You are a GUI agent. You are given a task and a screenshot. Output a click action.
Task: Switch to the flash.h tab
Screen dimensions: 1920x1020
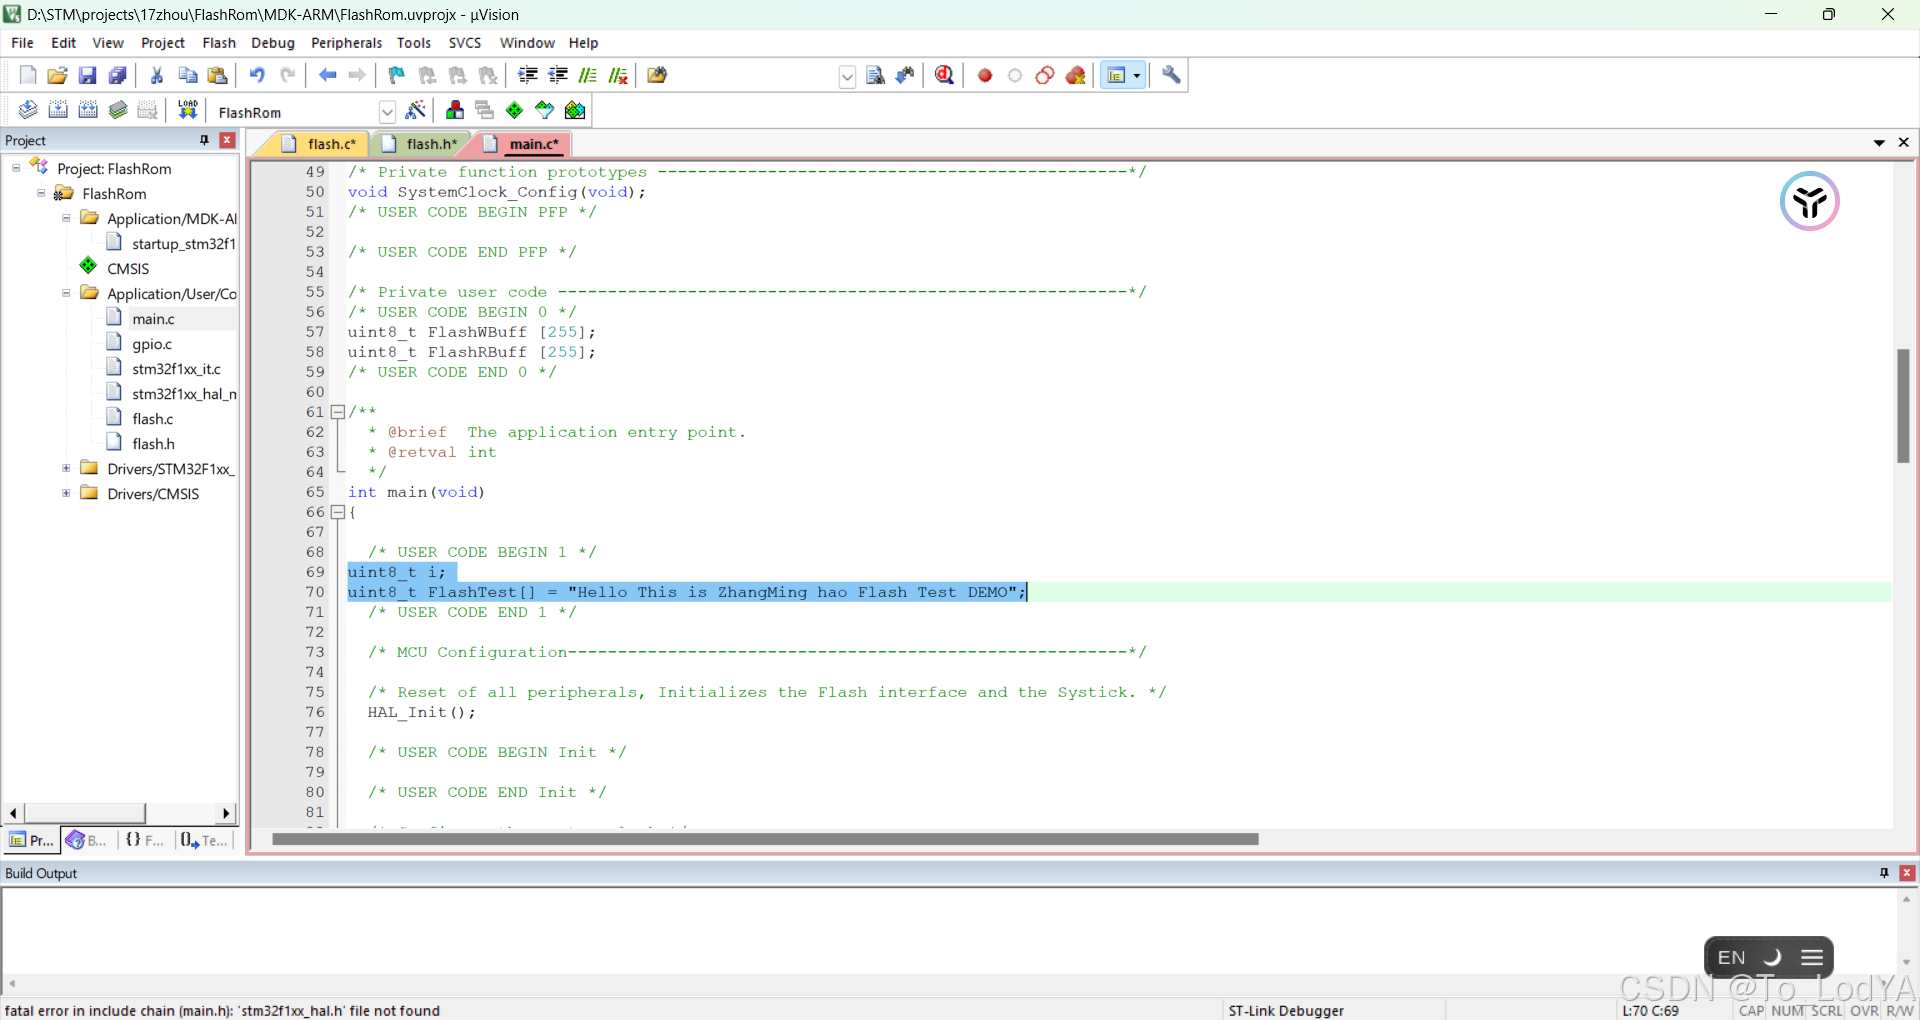[421, 144]
